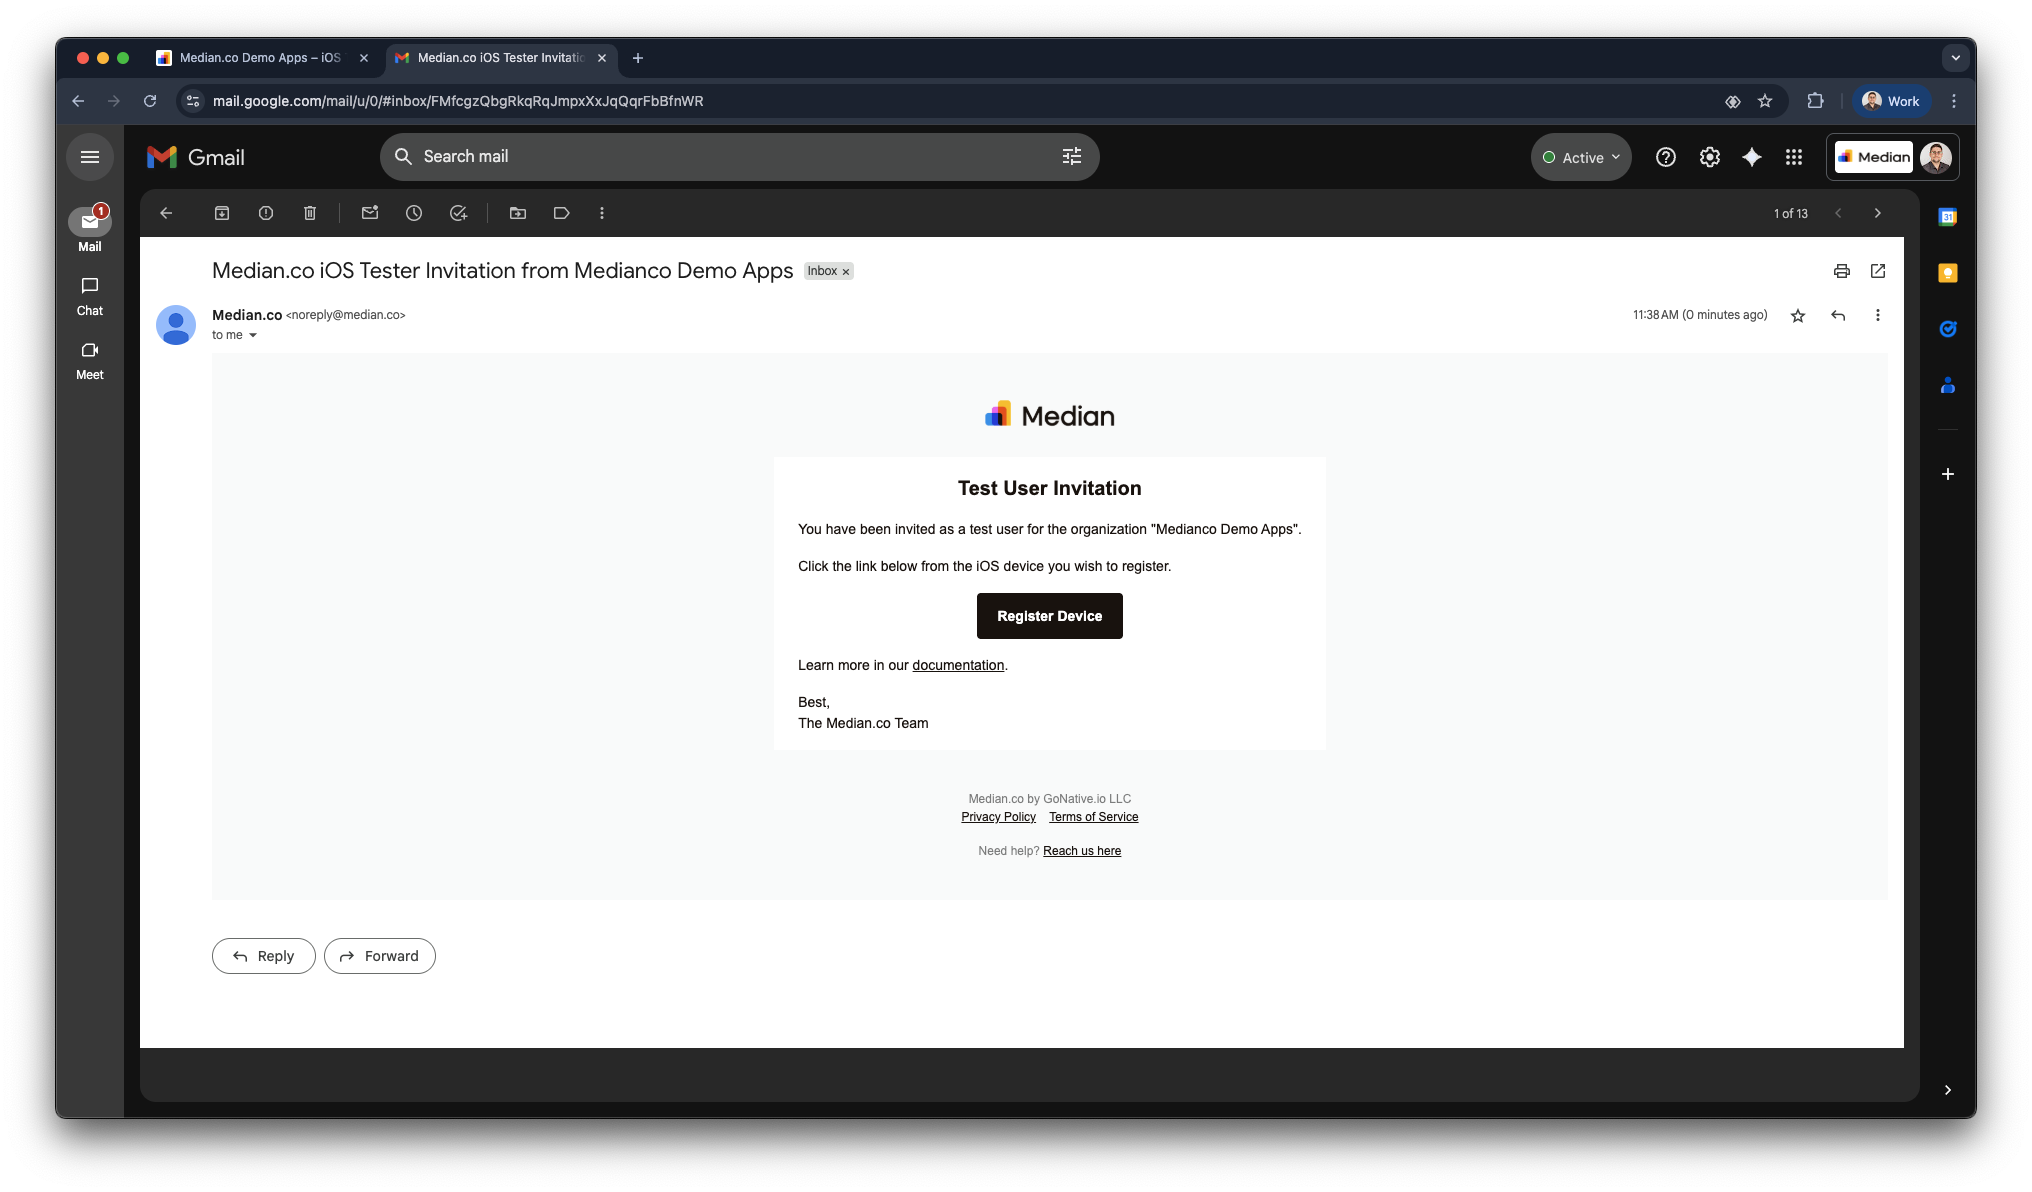Click inside the Search mail field
This screenshot has width=2032, height=1192.
point(700,157)
